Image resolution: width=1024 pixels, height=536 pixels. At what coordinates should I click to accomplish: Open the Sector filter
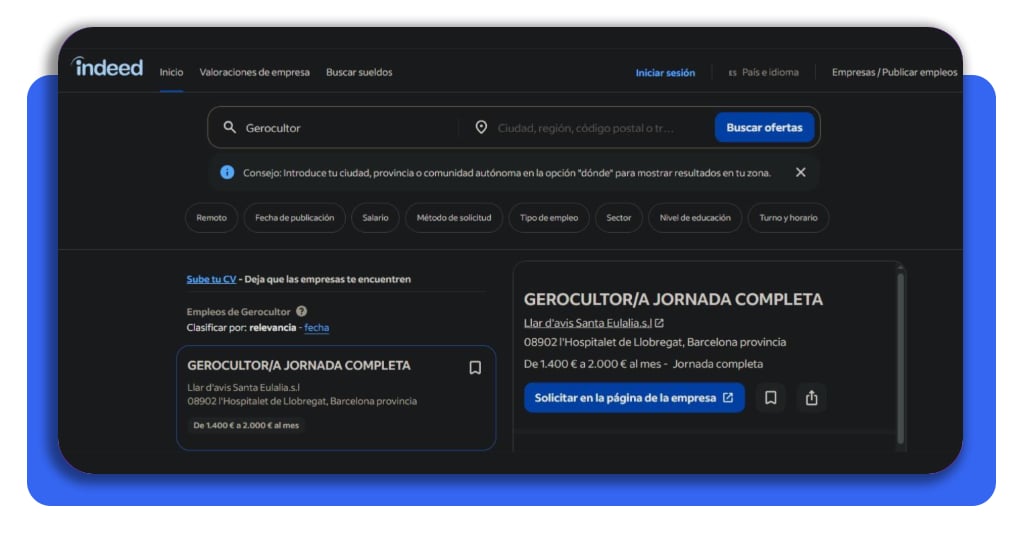(x=618, y=218)
